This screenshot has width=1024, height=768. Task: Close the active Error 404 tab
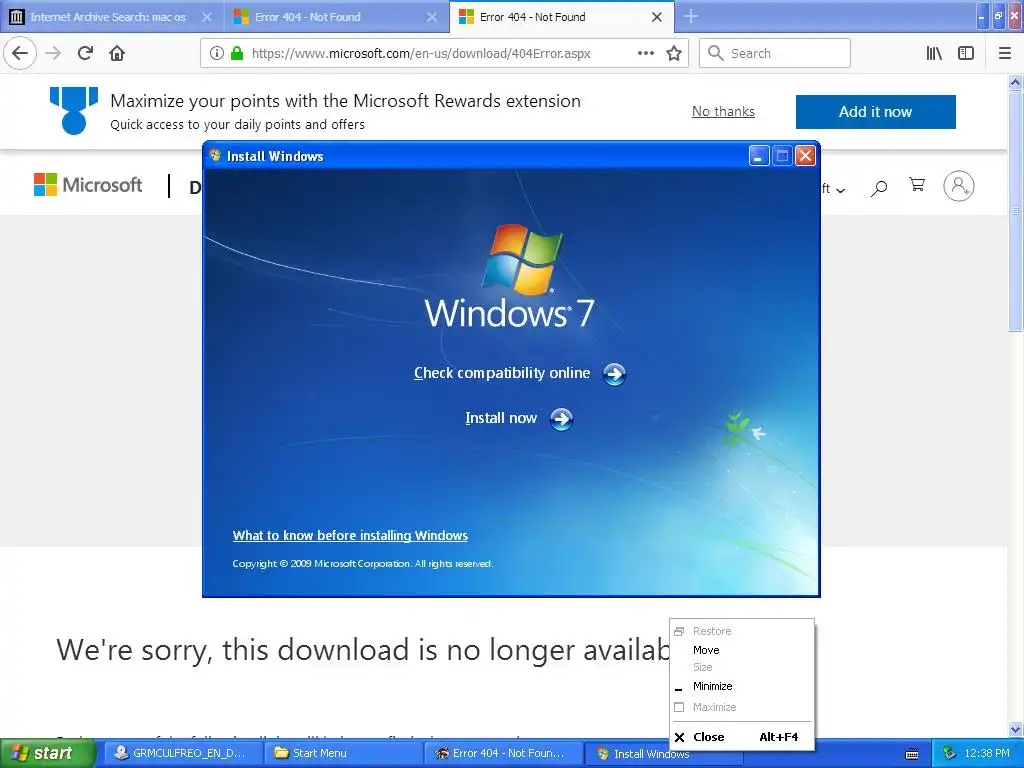[x=657, y=17]
